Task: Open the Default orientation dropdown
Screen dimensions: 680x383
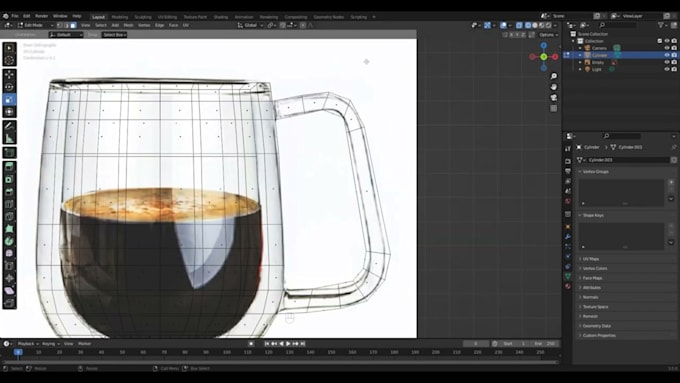Action: 66,35
